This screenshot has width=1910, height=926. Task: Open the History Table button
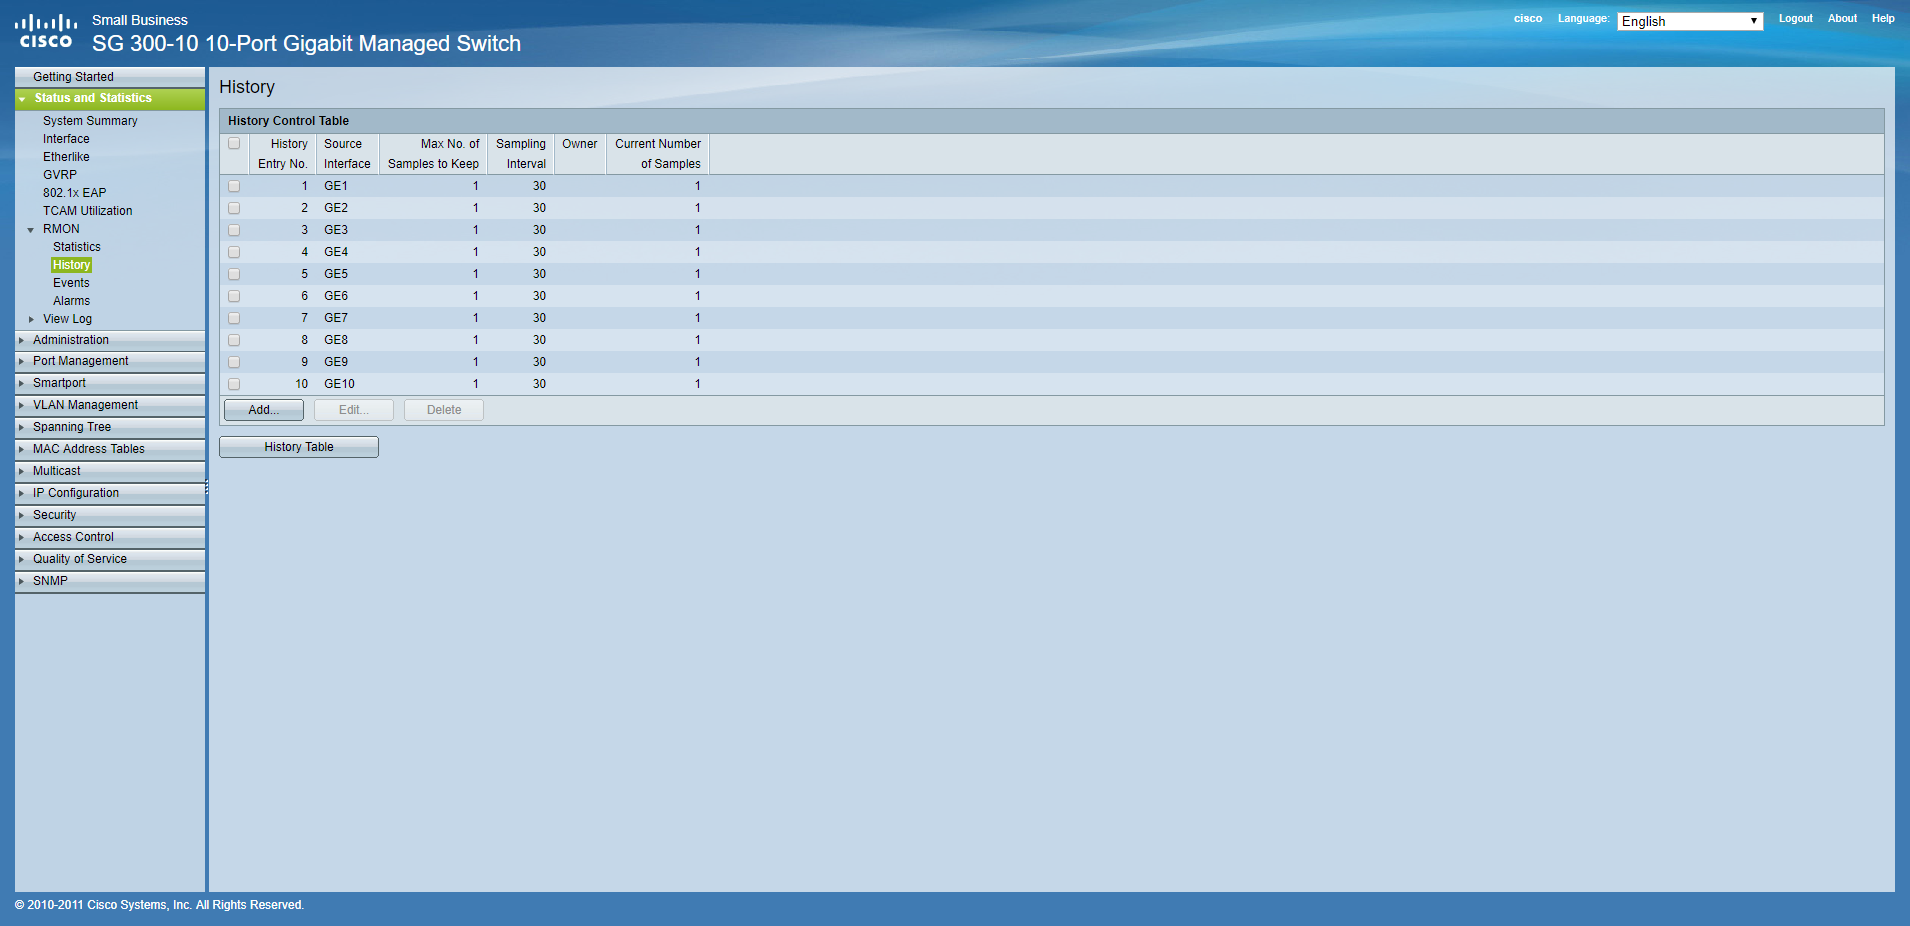point(299,447)
